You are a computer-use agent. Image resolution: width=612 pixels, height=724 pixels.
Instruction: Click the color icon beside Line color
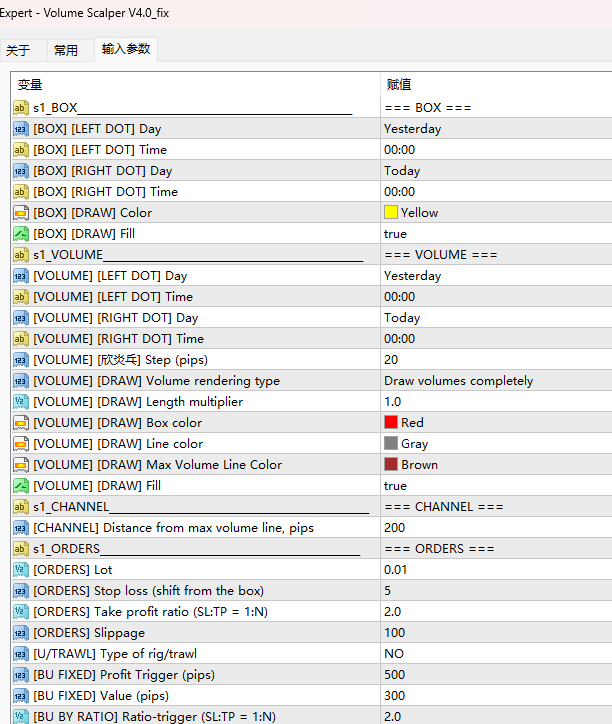21,444
